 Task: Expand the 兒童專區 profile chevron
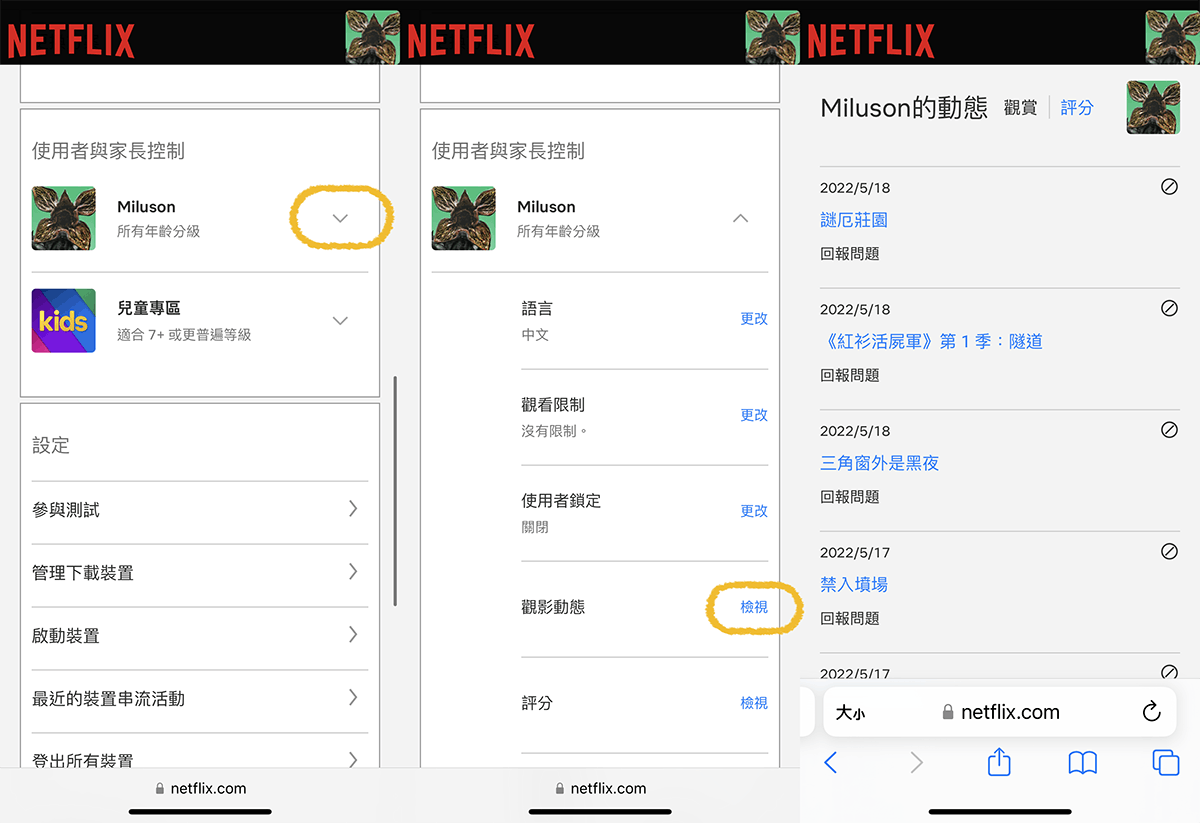pyautogui.click(x=340, y=320)
